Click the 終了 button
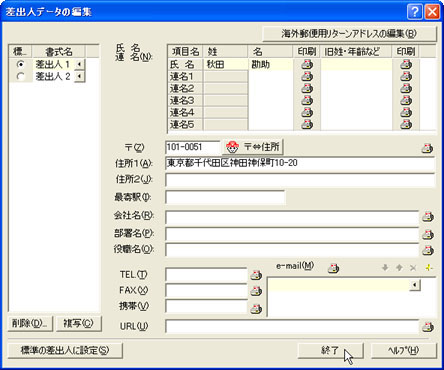The image size is (444, 370). point(330,350)
